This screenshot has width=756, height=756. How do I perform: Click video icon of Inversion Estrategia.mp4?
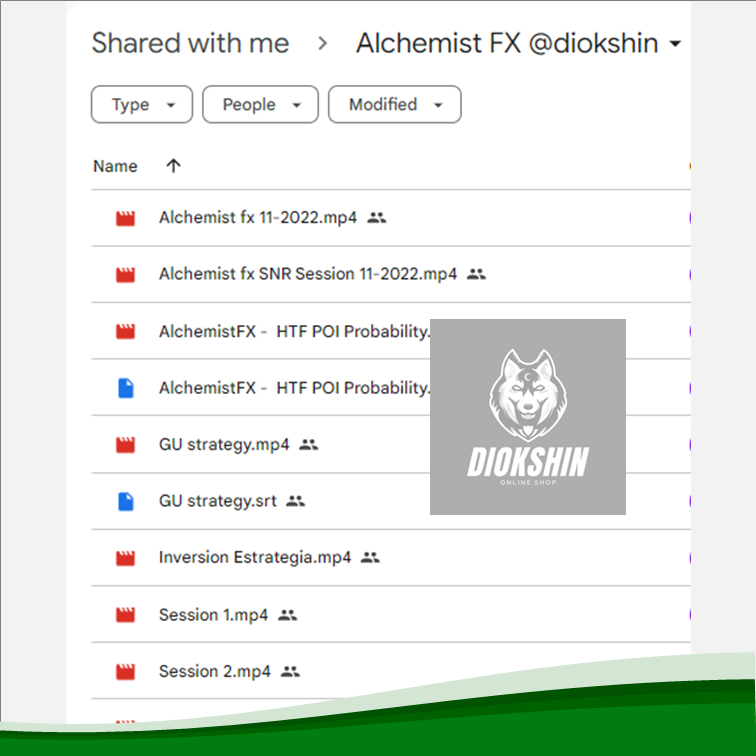pos(125,558)
